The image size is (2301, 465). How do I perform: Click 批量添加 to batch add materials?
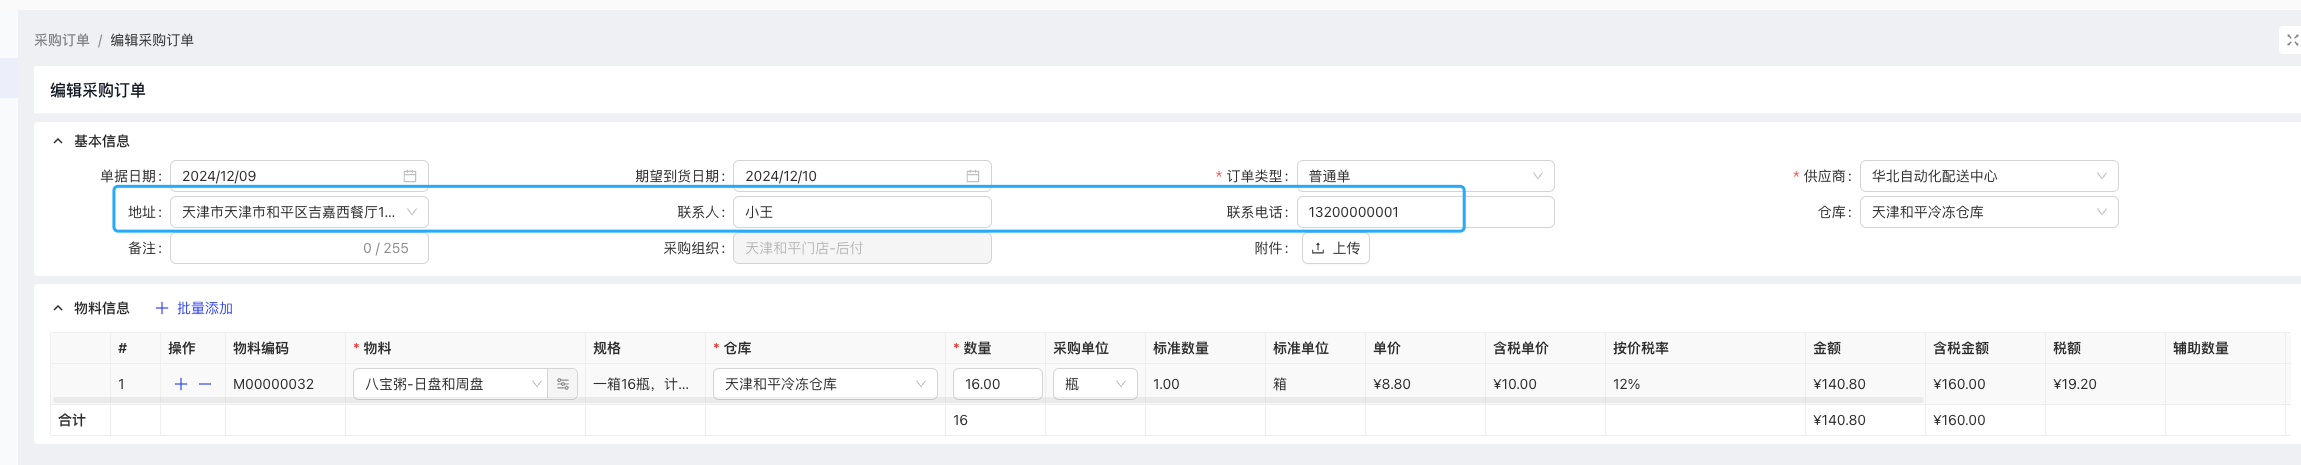195,308
